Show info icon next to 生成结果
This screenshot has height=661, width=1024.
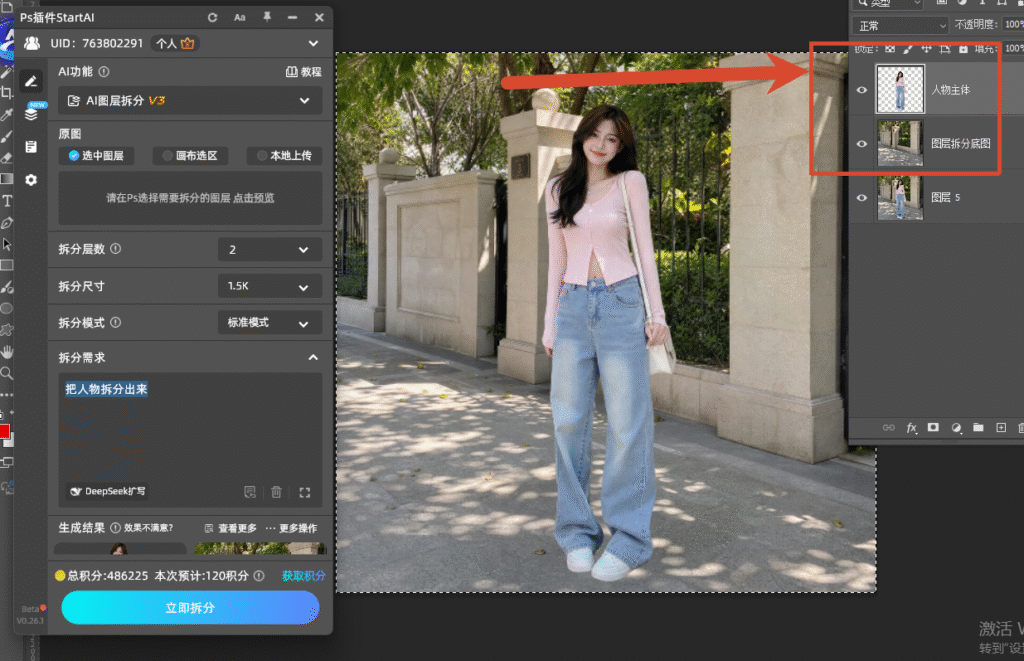pyautogui.click(x=116, y=528)
